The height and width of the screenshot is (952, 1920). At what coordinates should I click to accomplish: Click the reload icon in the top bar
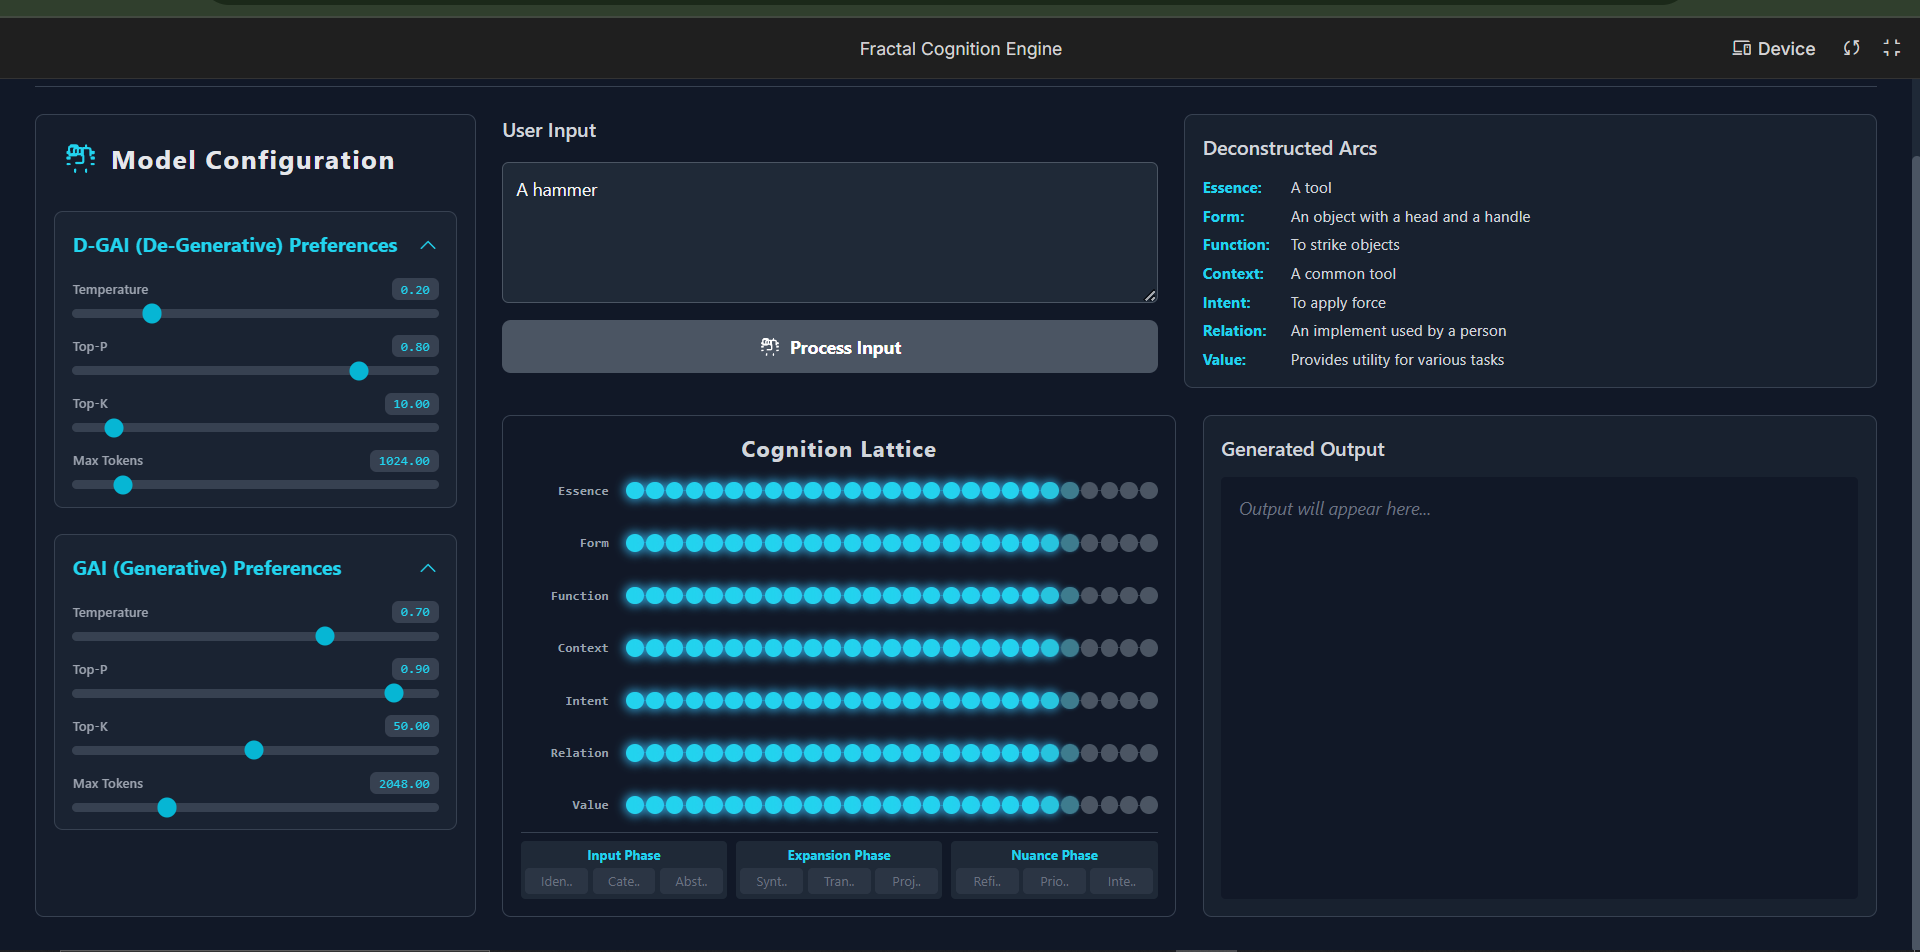tap(1851, 48)
